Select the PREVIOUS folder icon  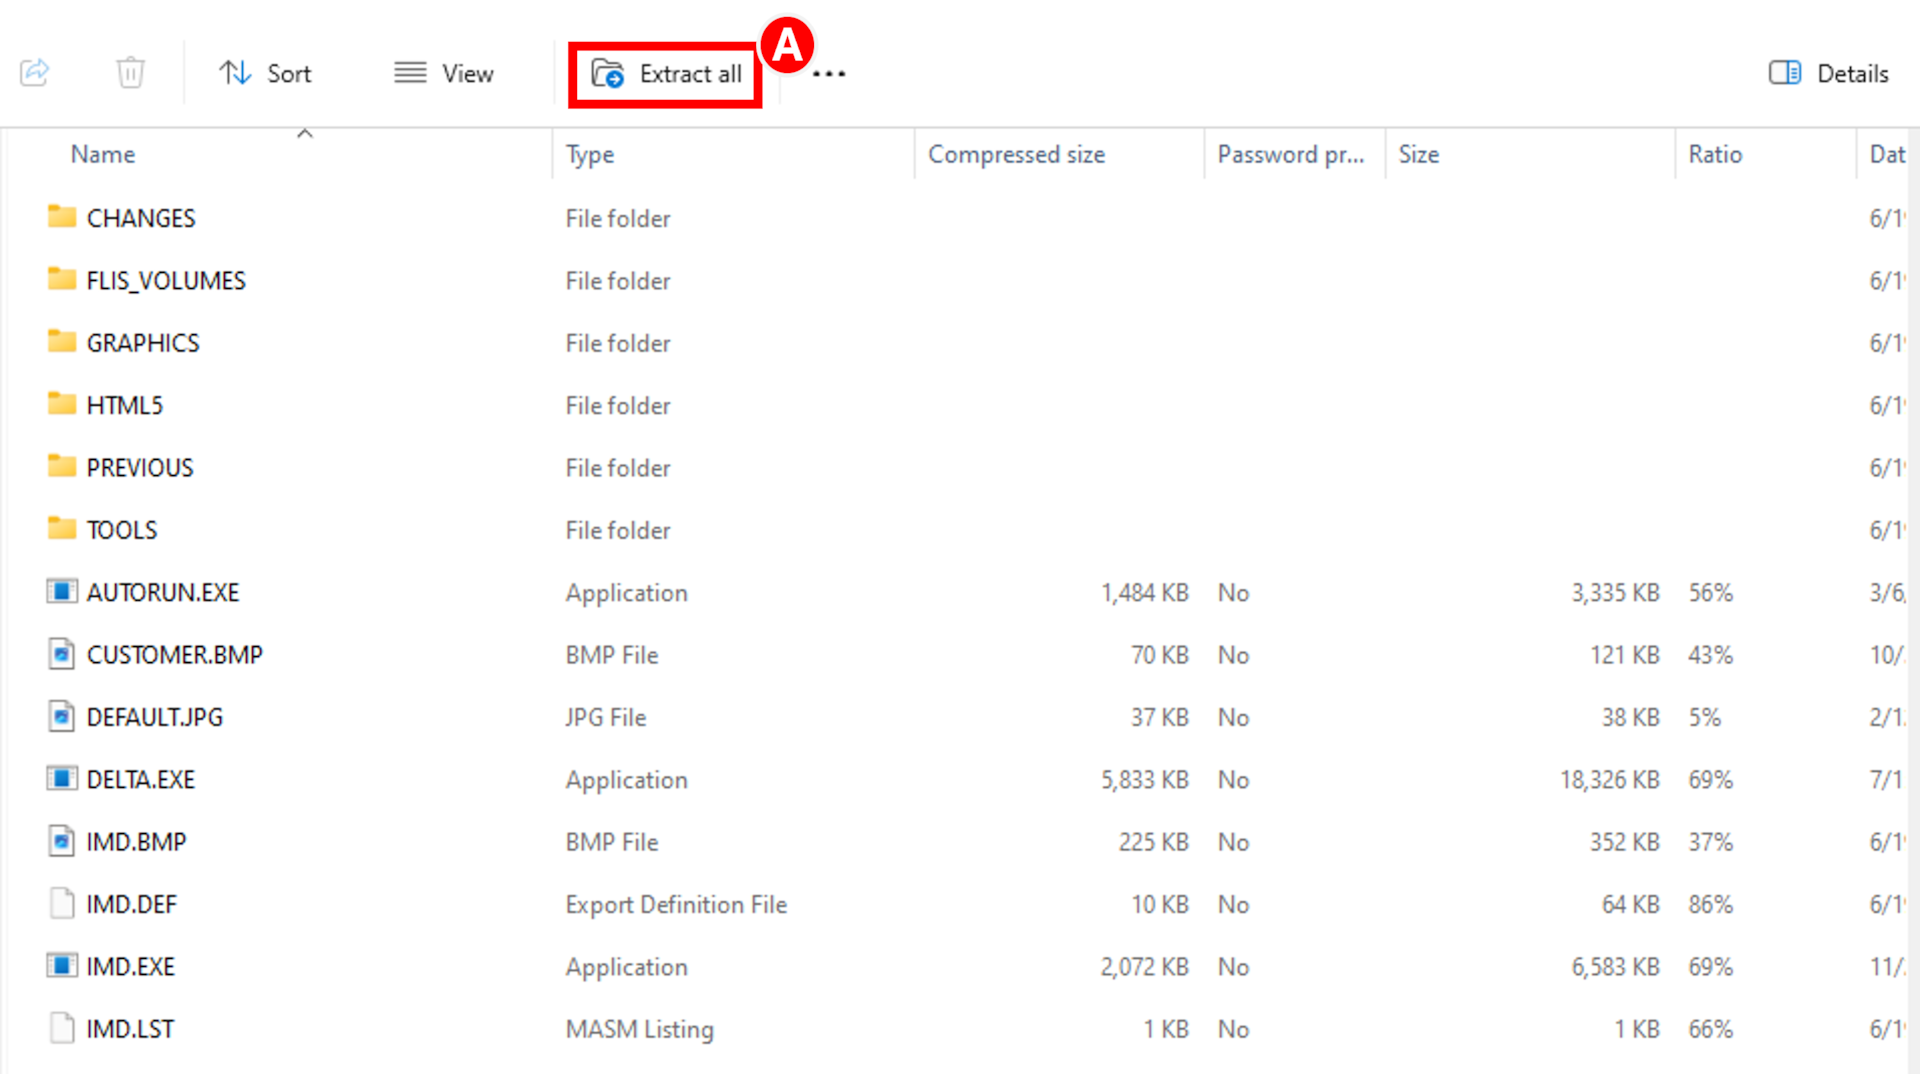point(62,466)
